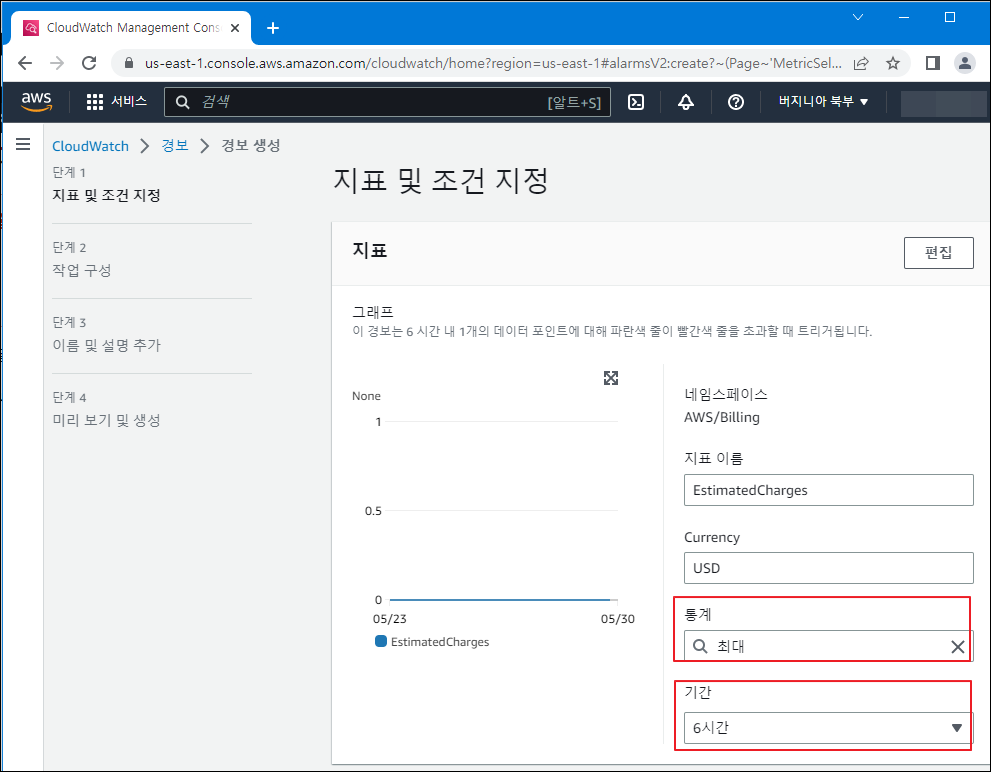Viewport: 991px width, 772px height.
Task: Toggle the EstimatedCharges legend color swatch
Action: [380, 641]
